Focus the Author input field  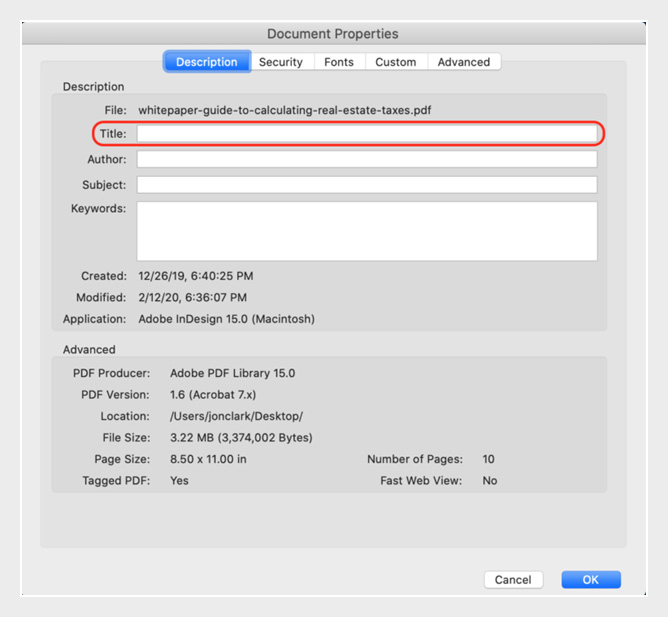[366, 160]
